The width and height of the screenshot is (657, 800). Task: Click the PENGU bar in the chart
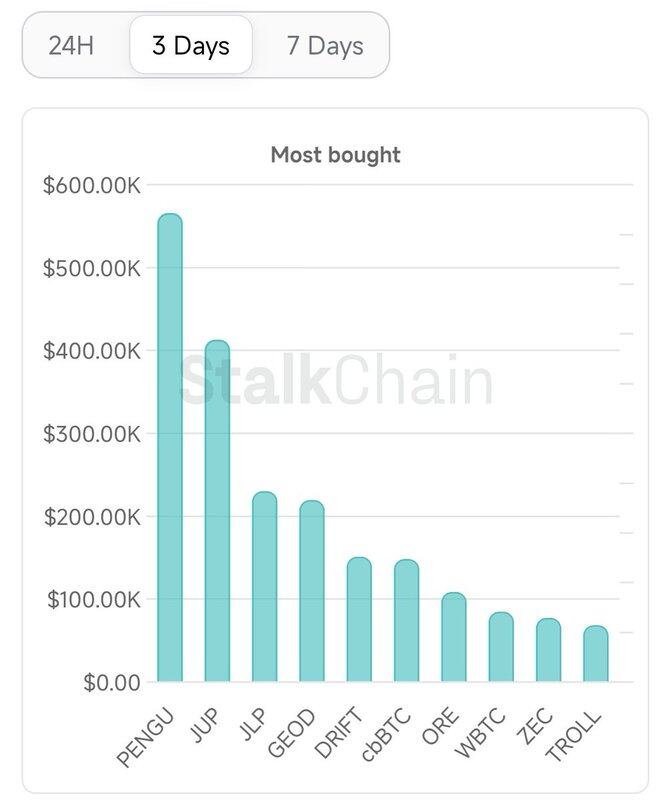tap(170, 448)
